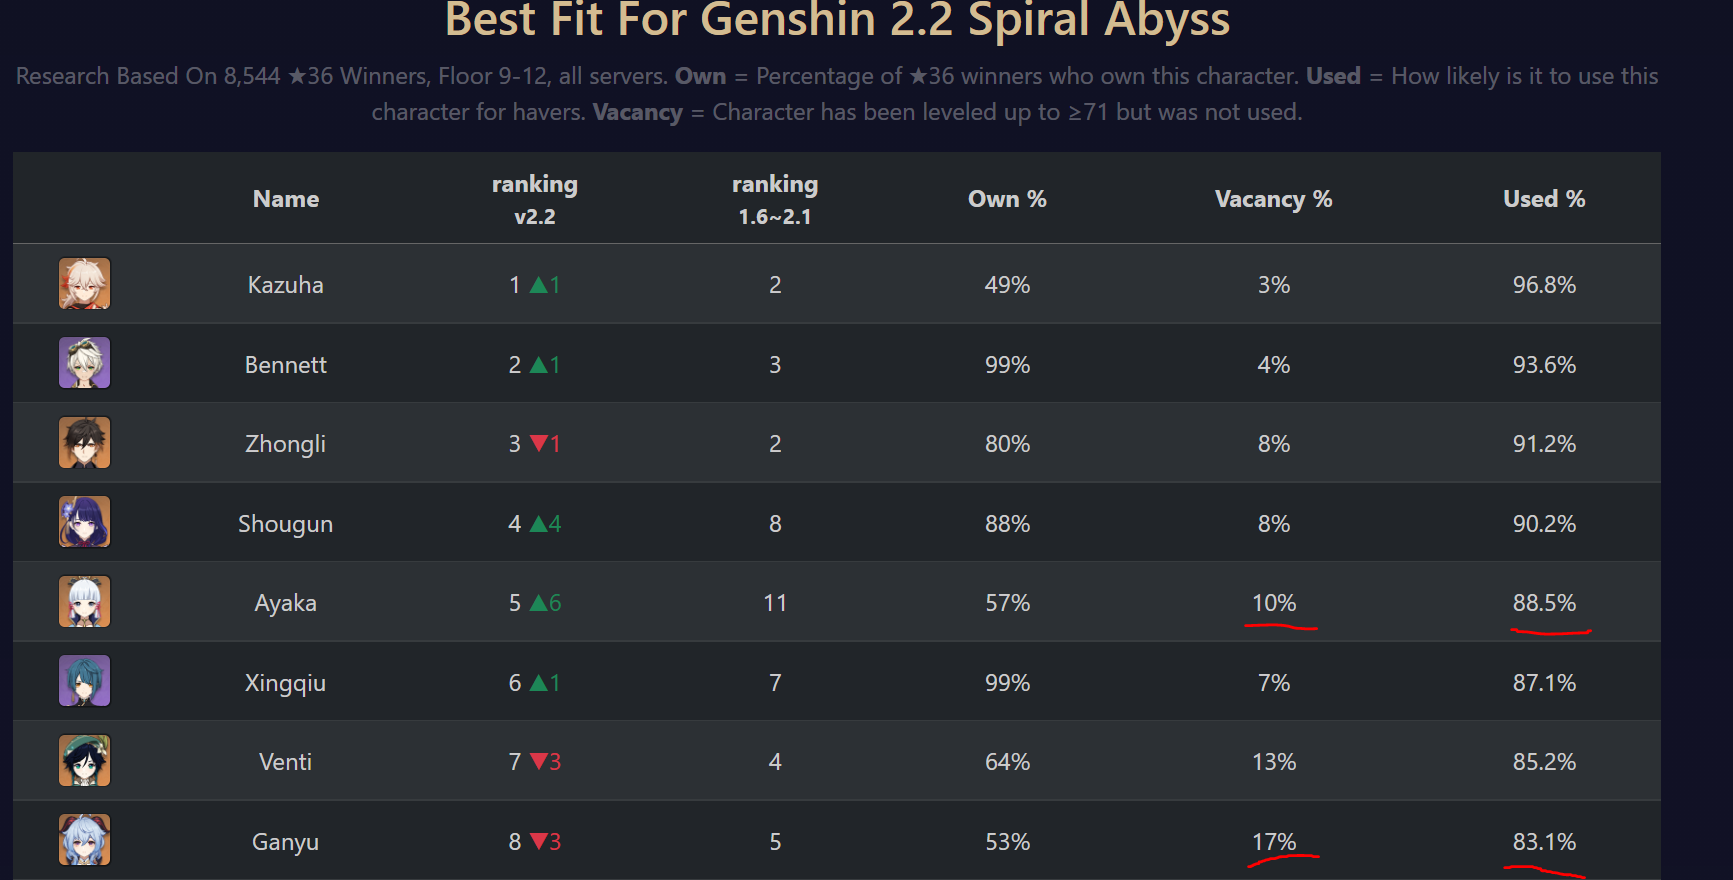Click Kazuha's character avatar icon
Image resolution: width=1733 pixels, height=880 pixels.
point(84,284)
